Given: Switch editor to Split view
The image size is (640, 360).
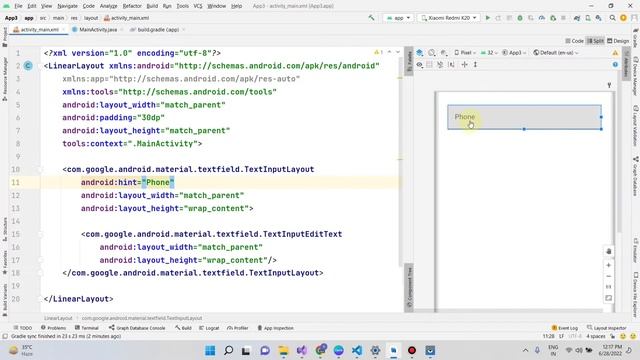Looking at the screenshot, I should 595,41.
